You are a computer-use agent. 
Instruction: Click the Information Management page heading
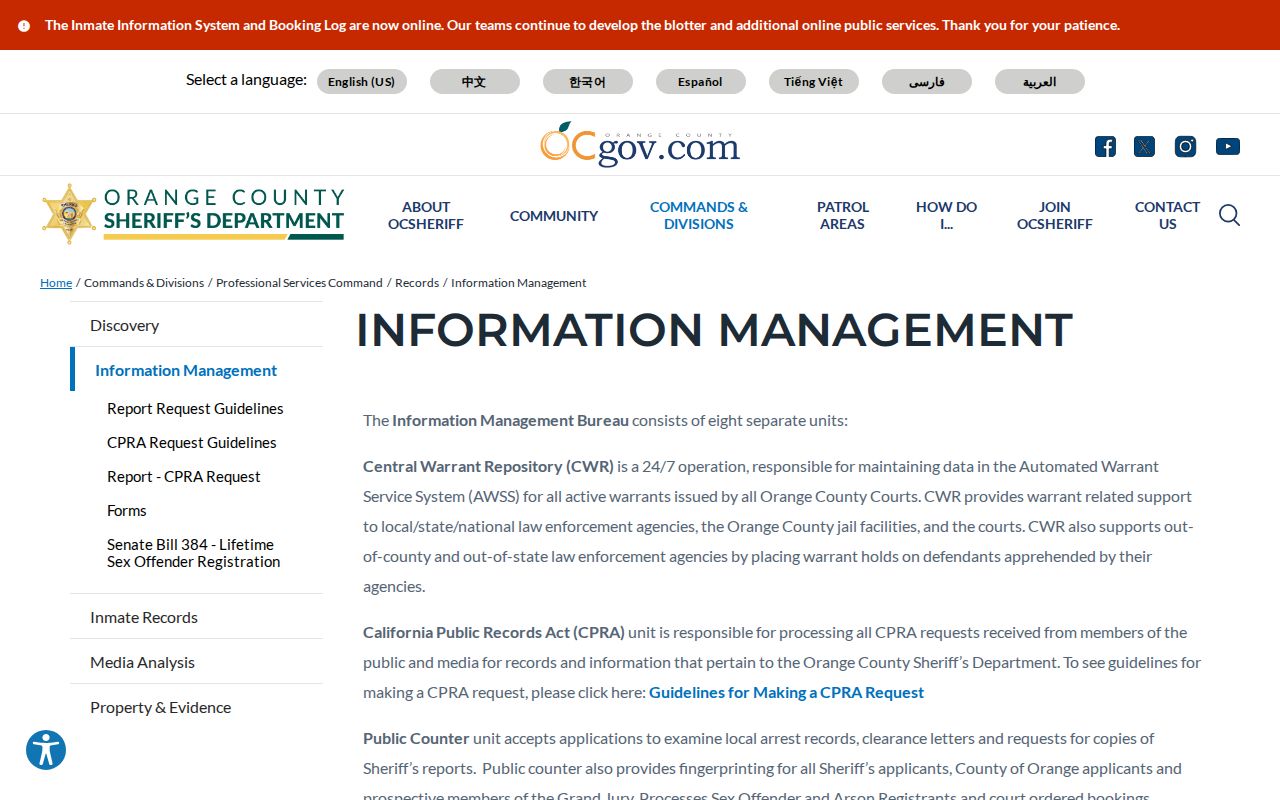[714, 330]
